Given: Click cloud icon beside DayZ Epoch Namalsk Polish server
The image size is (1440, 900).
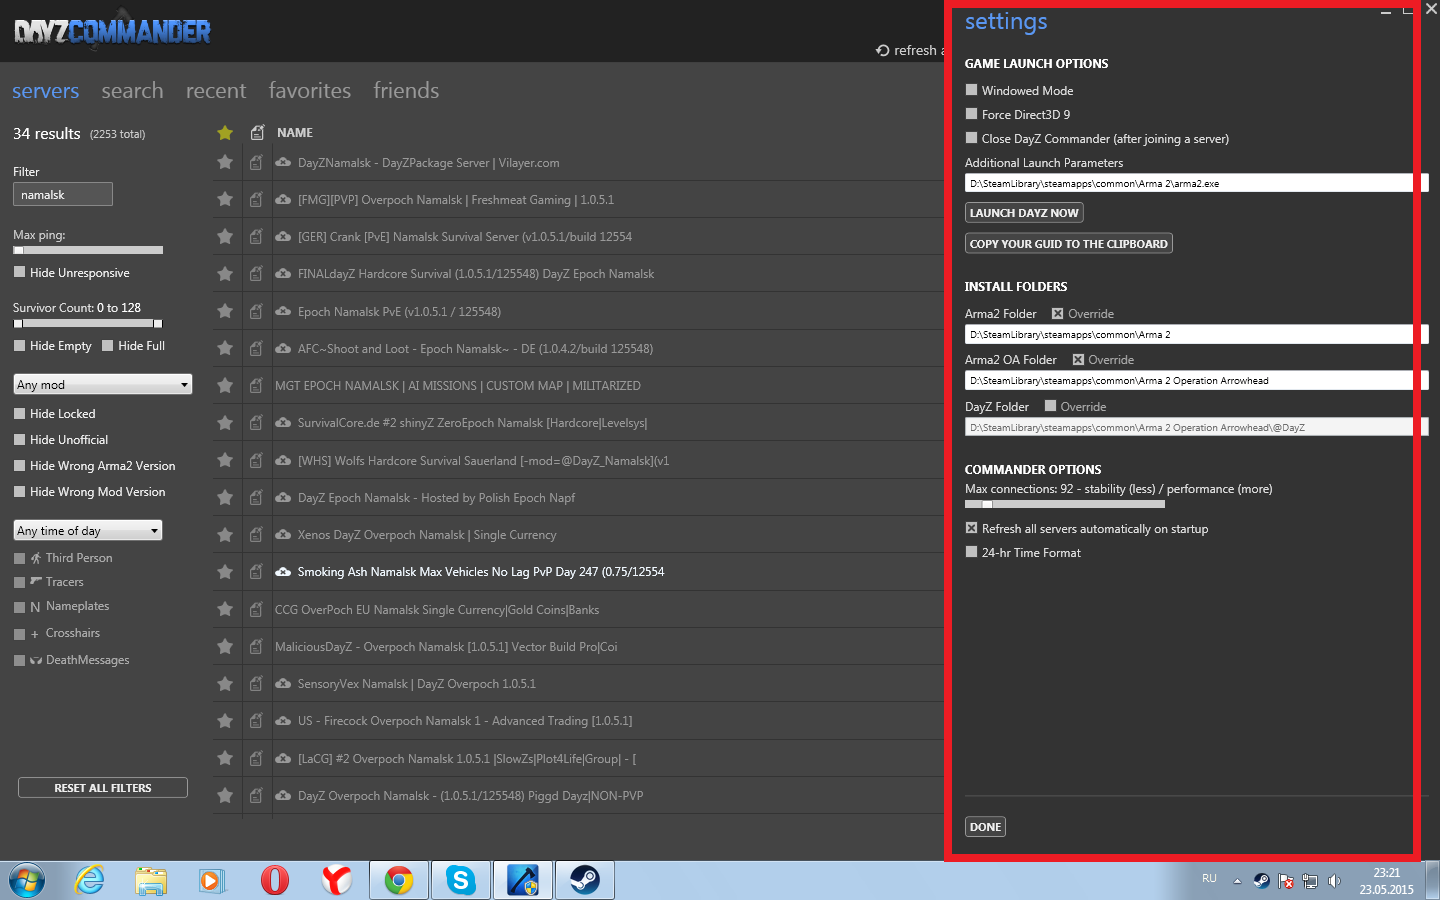Looking at the screenshot, I should point(283,497).
